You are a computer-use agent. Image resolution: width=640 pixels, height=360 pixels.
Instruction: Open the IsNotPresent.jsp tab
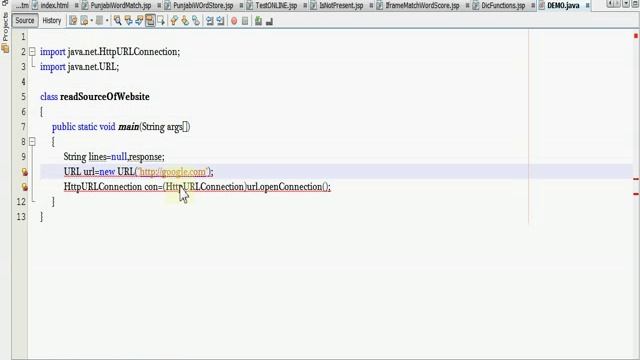click(341, 5)
